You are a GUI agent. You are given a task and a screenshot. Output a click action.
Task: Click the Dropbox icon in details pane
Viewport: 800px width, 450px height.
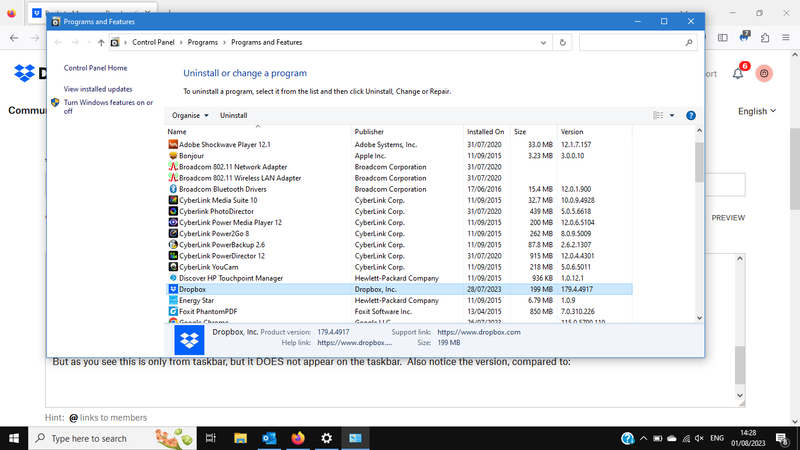point(189,341)
